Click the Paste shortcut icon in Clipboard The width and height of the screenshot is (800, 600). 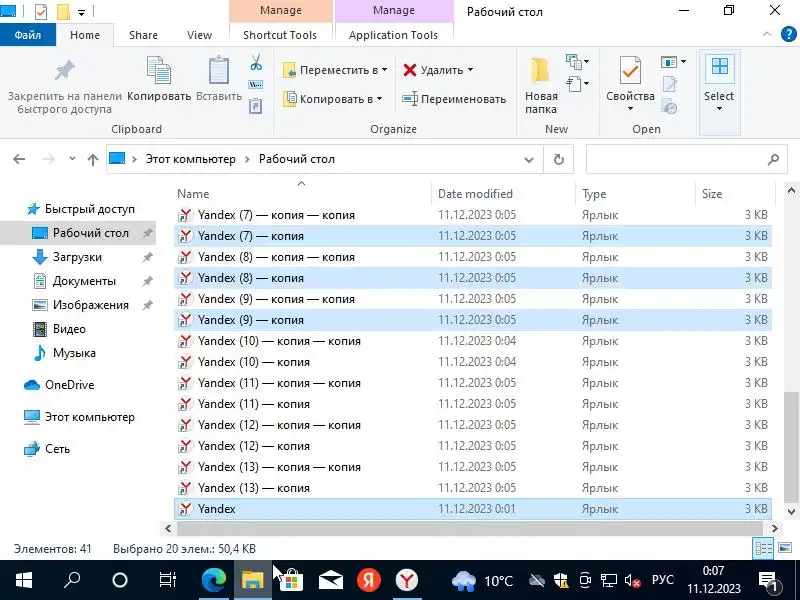[256, 106]
